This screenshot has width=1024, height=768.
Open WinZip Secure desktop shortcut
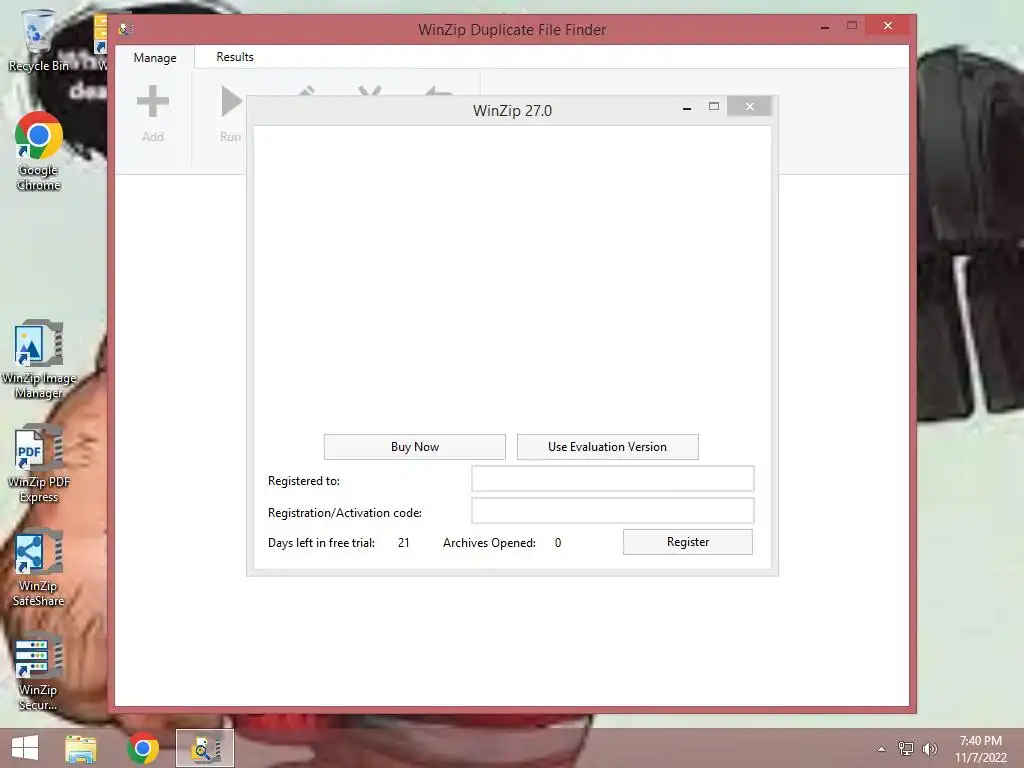(39, 671)
